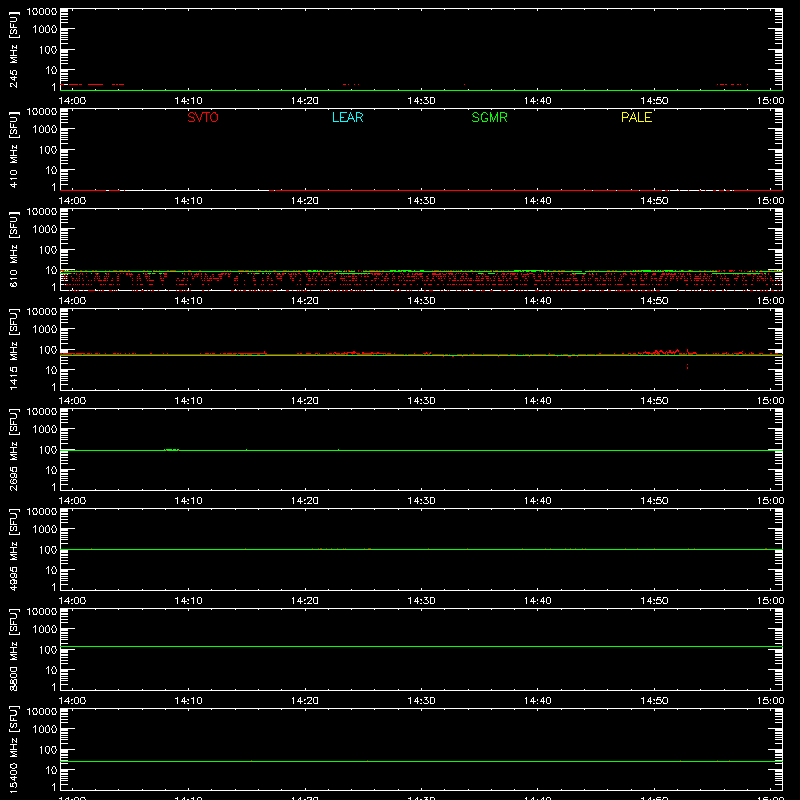800x800 pixels.
Task: Click 14:30 tick label below 410 MHz plot
Action: point(421,201)
